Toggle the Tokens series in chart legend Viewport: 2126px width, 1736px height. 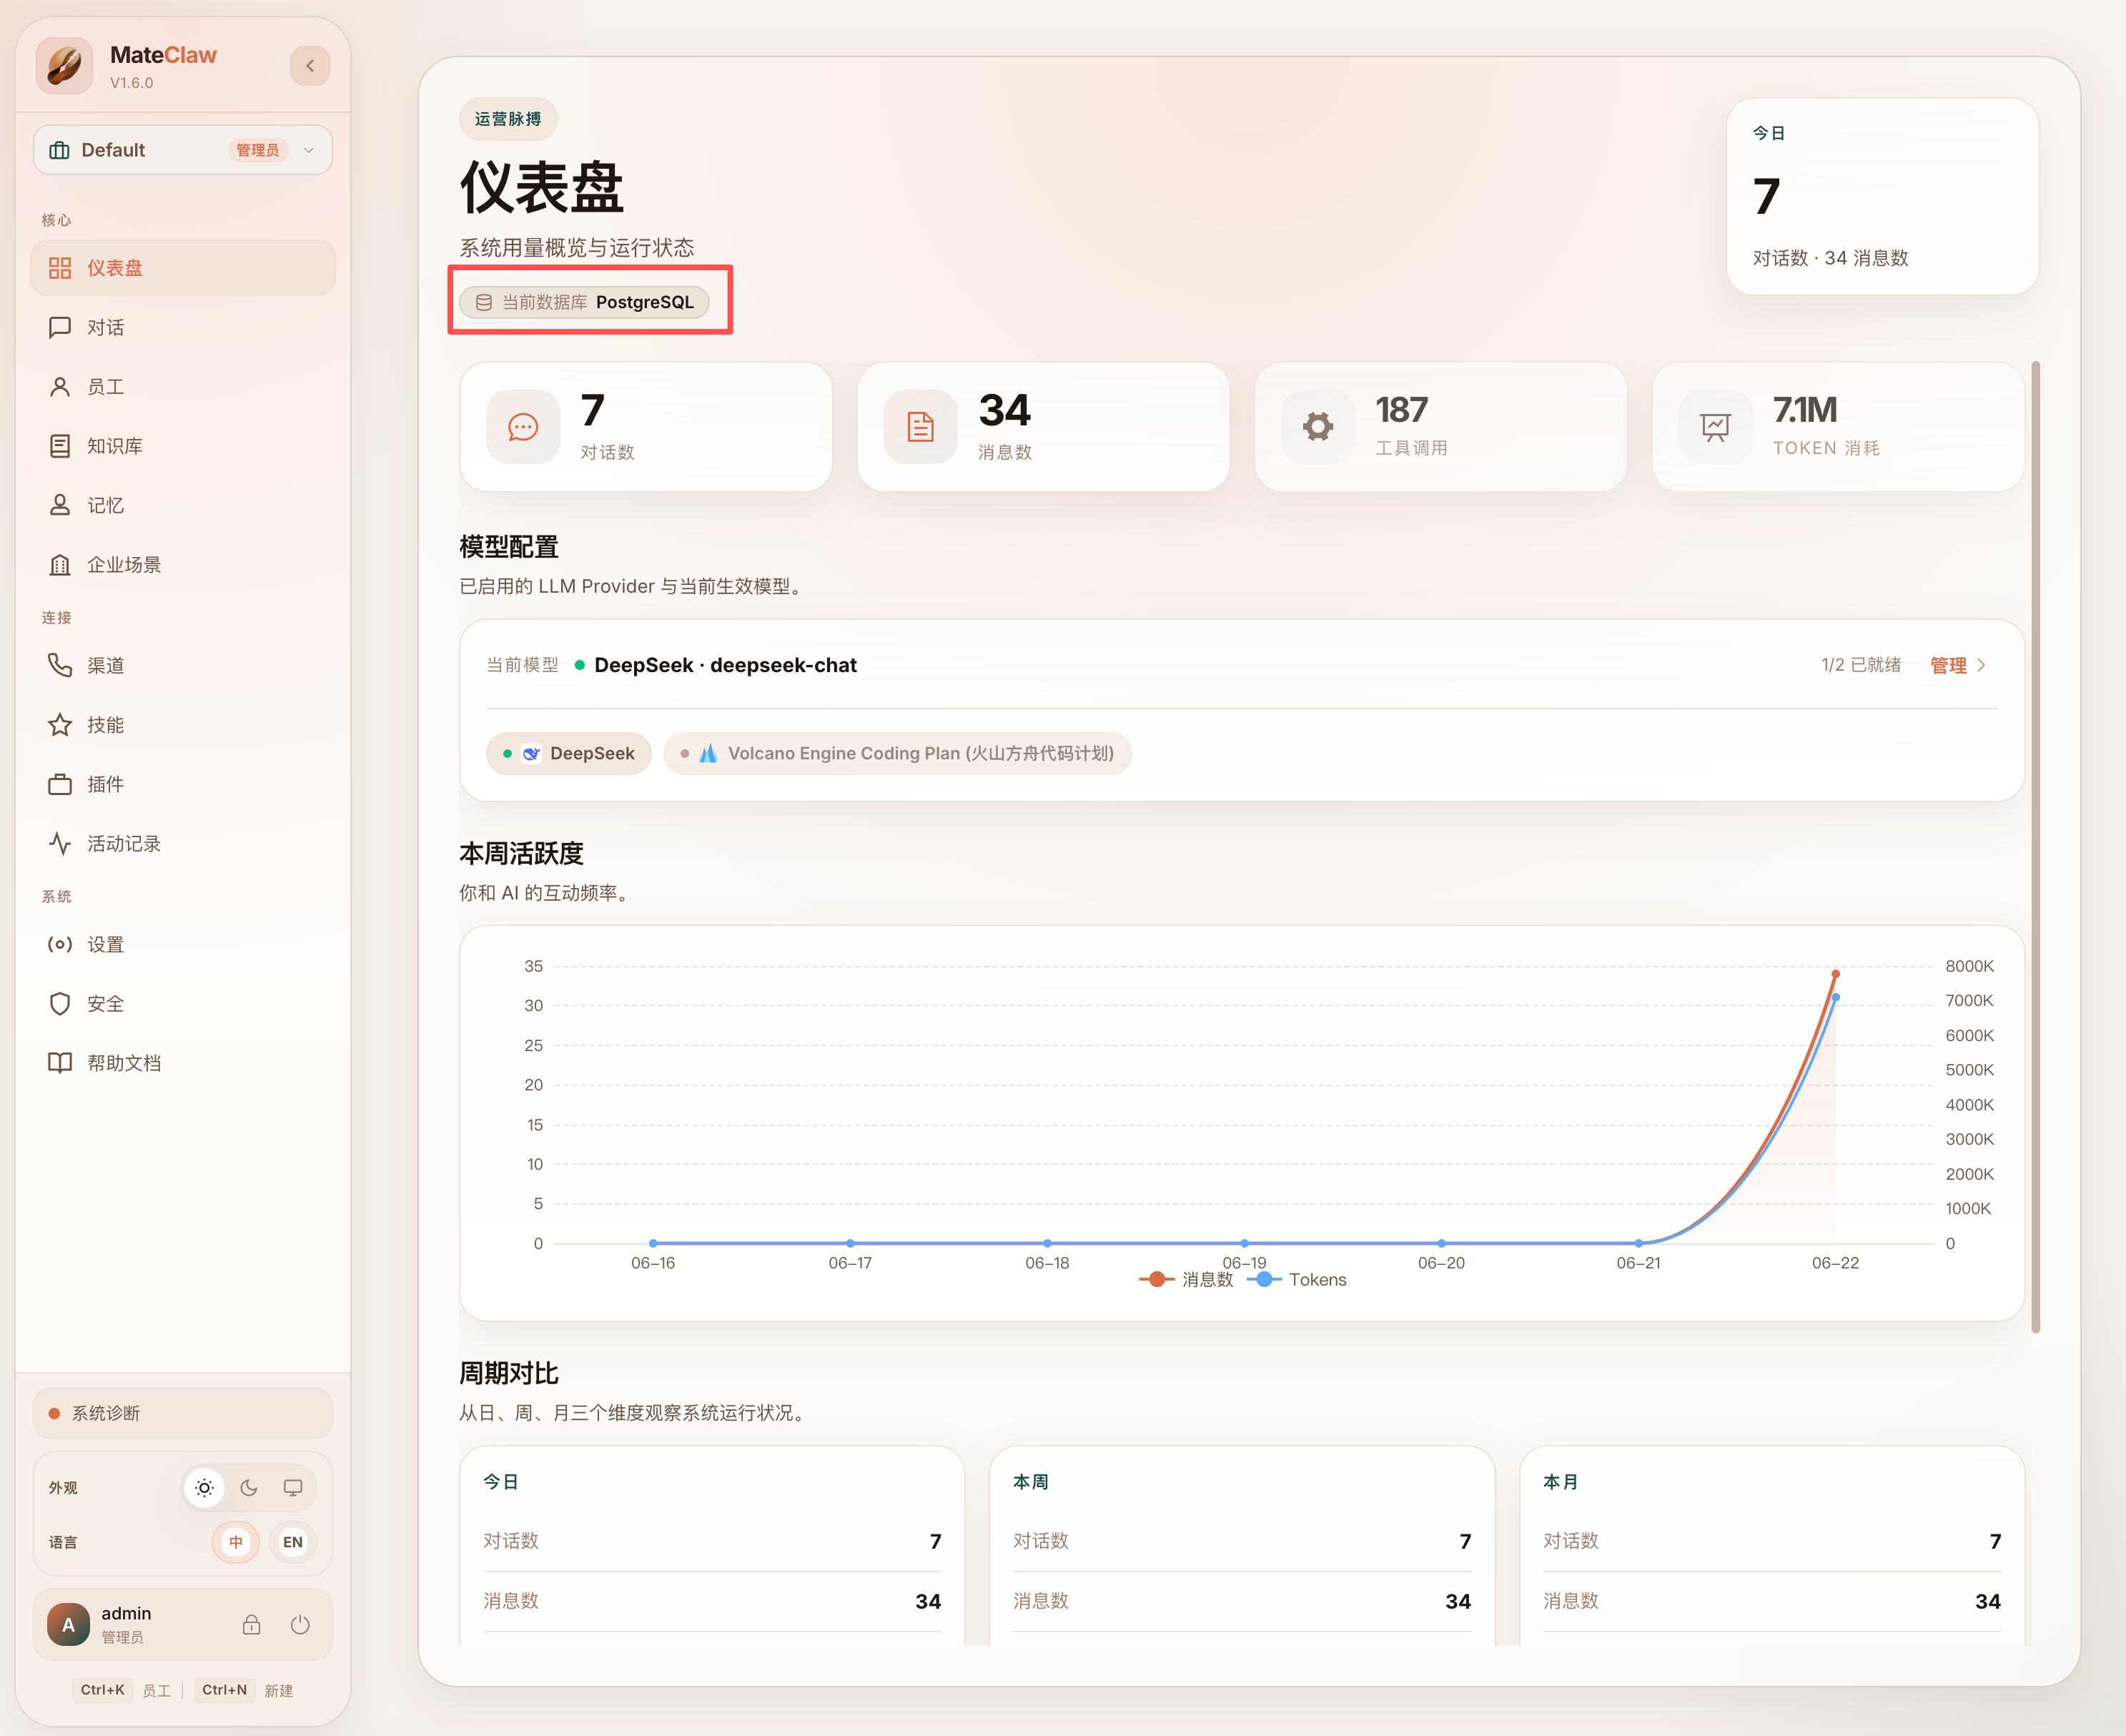click(1297, 1279)
